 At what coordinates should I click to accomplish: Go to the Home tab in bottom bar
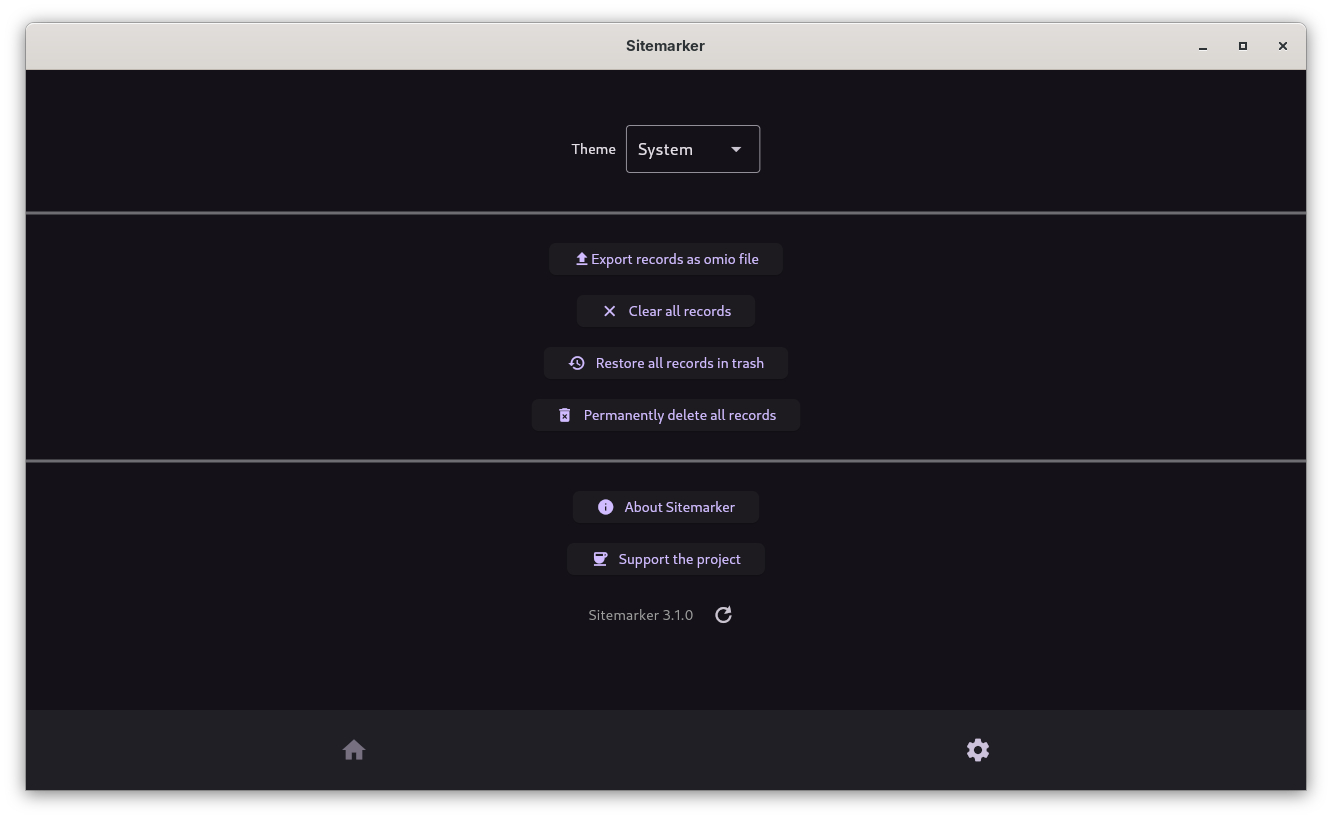point(354,750)
